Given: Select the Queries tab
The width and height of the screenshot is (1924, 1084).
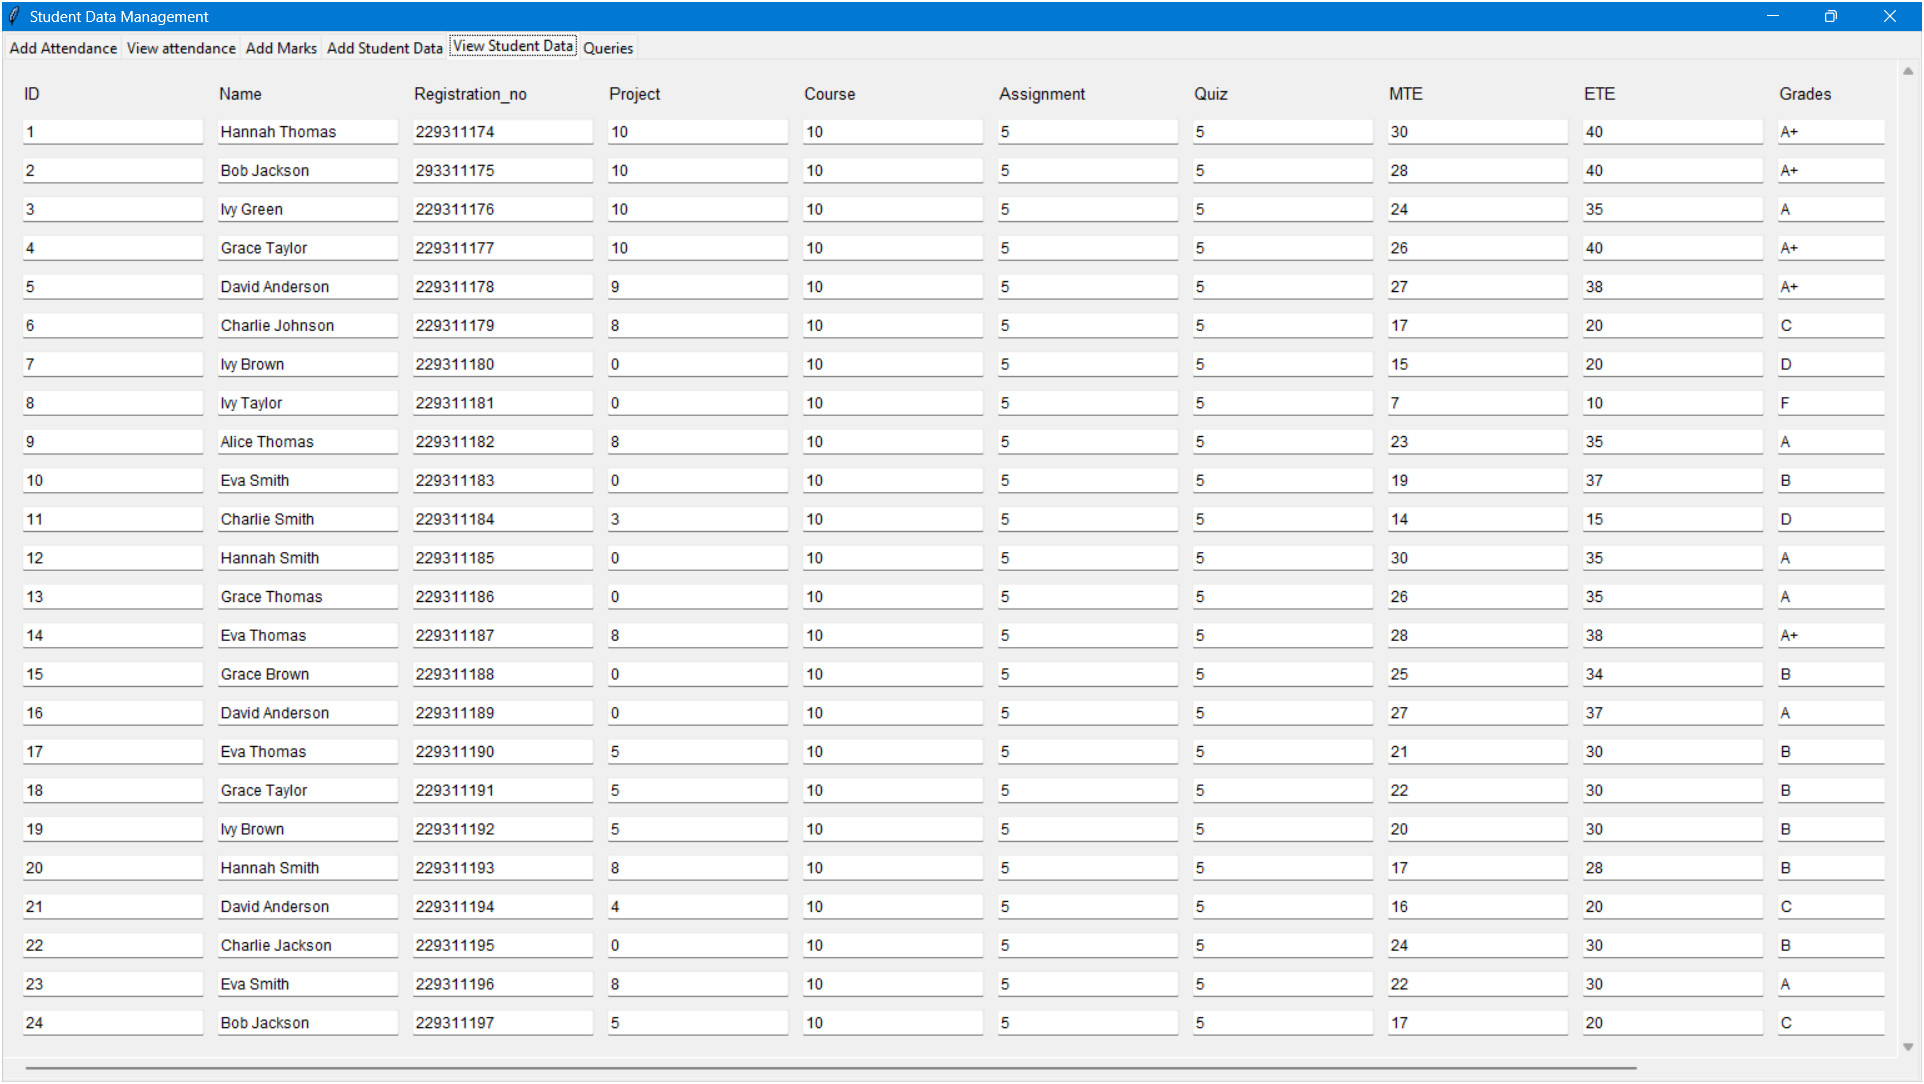Looking at the screenshot, I should pyautogui.click(x=608, y=48).
